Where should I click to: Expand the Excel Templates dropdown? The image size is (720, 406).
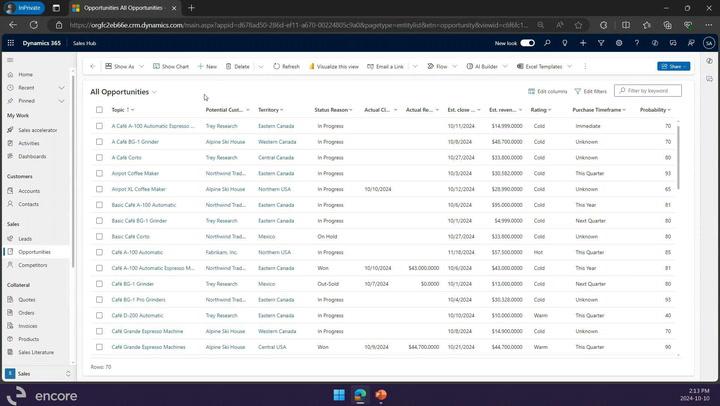point(569,66)
